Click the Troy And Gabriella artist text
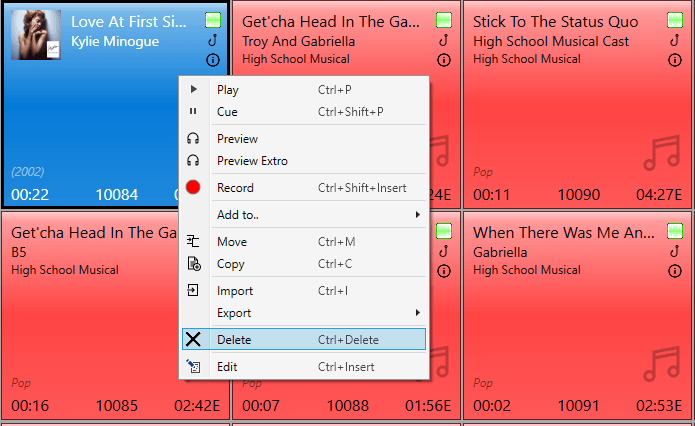Viewport: 695px width, 426px height. click(298, 41)
